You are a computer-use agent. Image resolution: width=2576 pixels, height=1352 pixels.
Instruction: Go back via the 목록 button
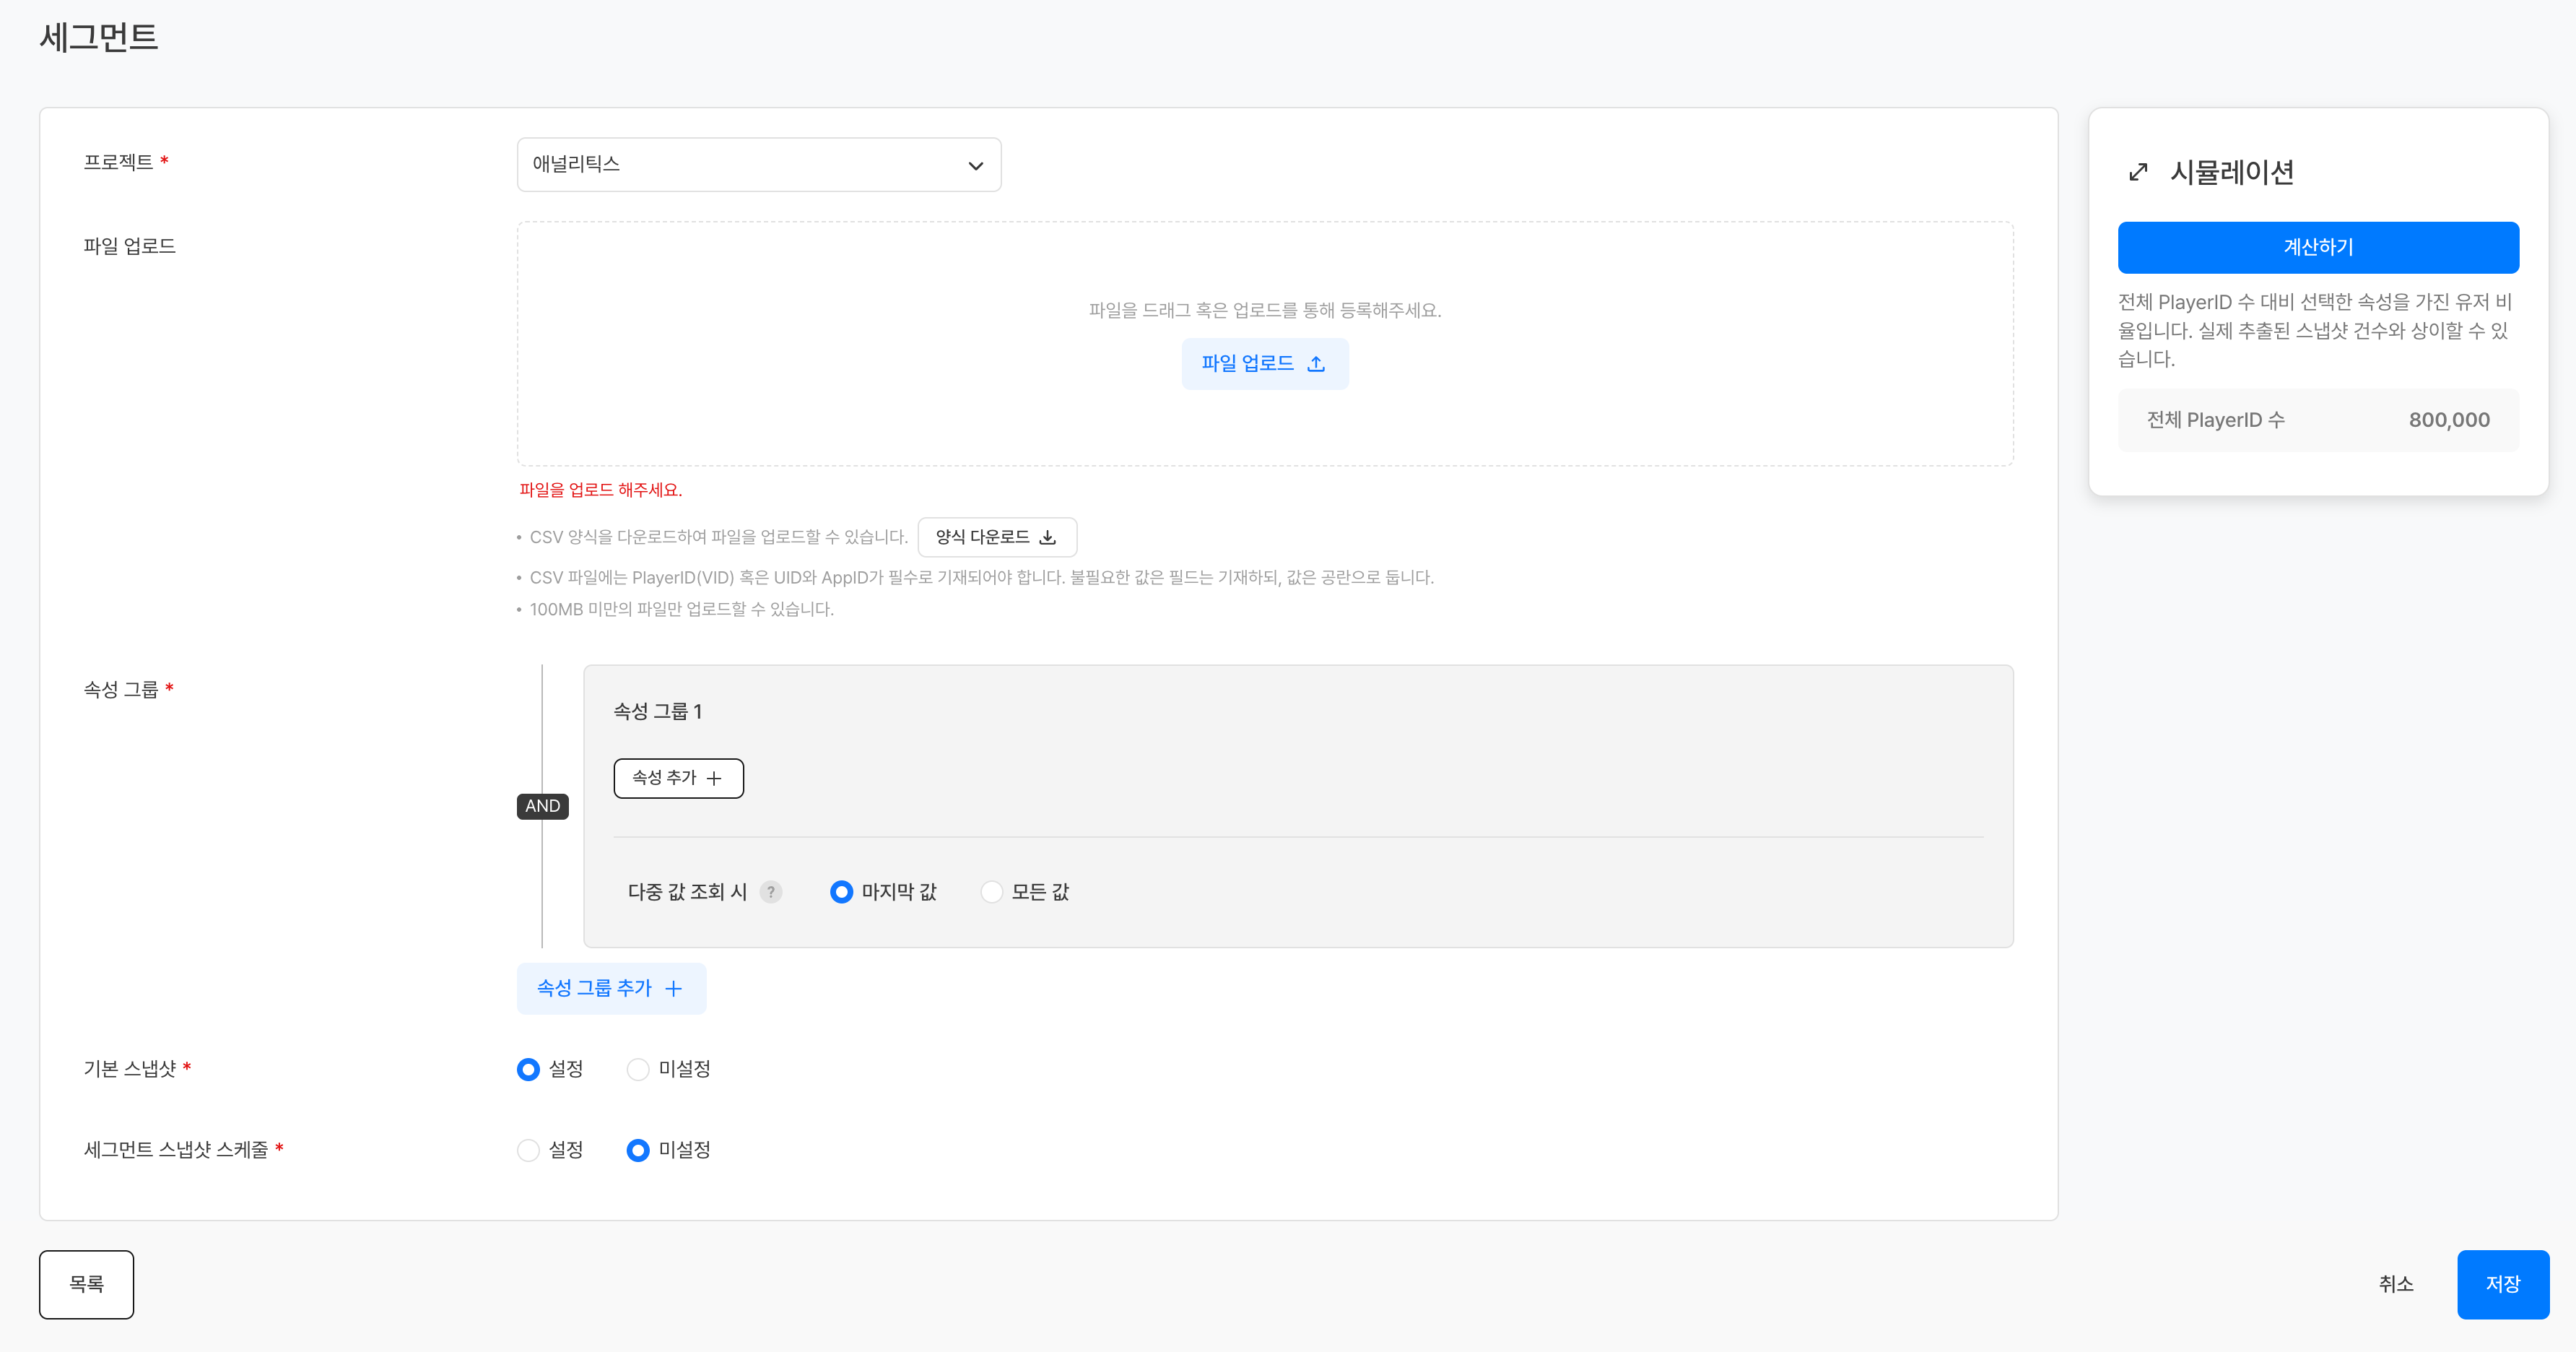point(86,1284)
